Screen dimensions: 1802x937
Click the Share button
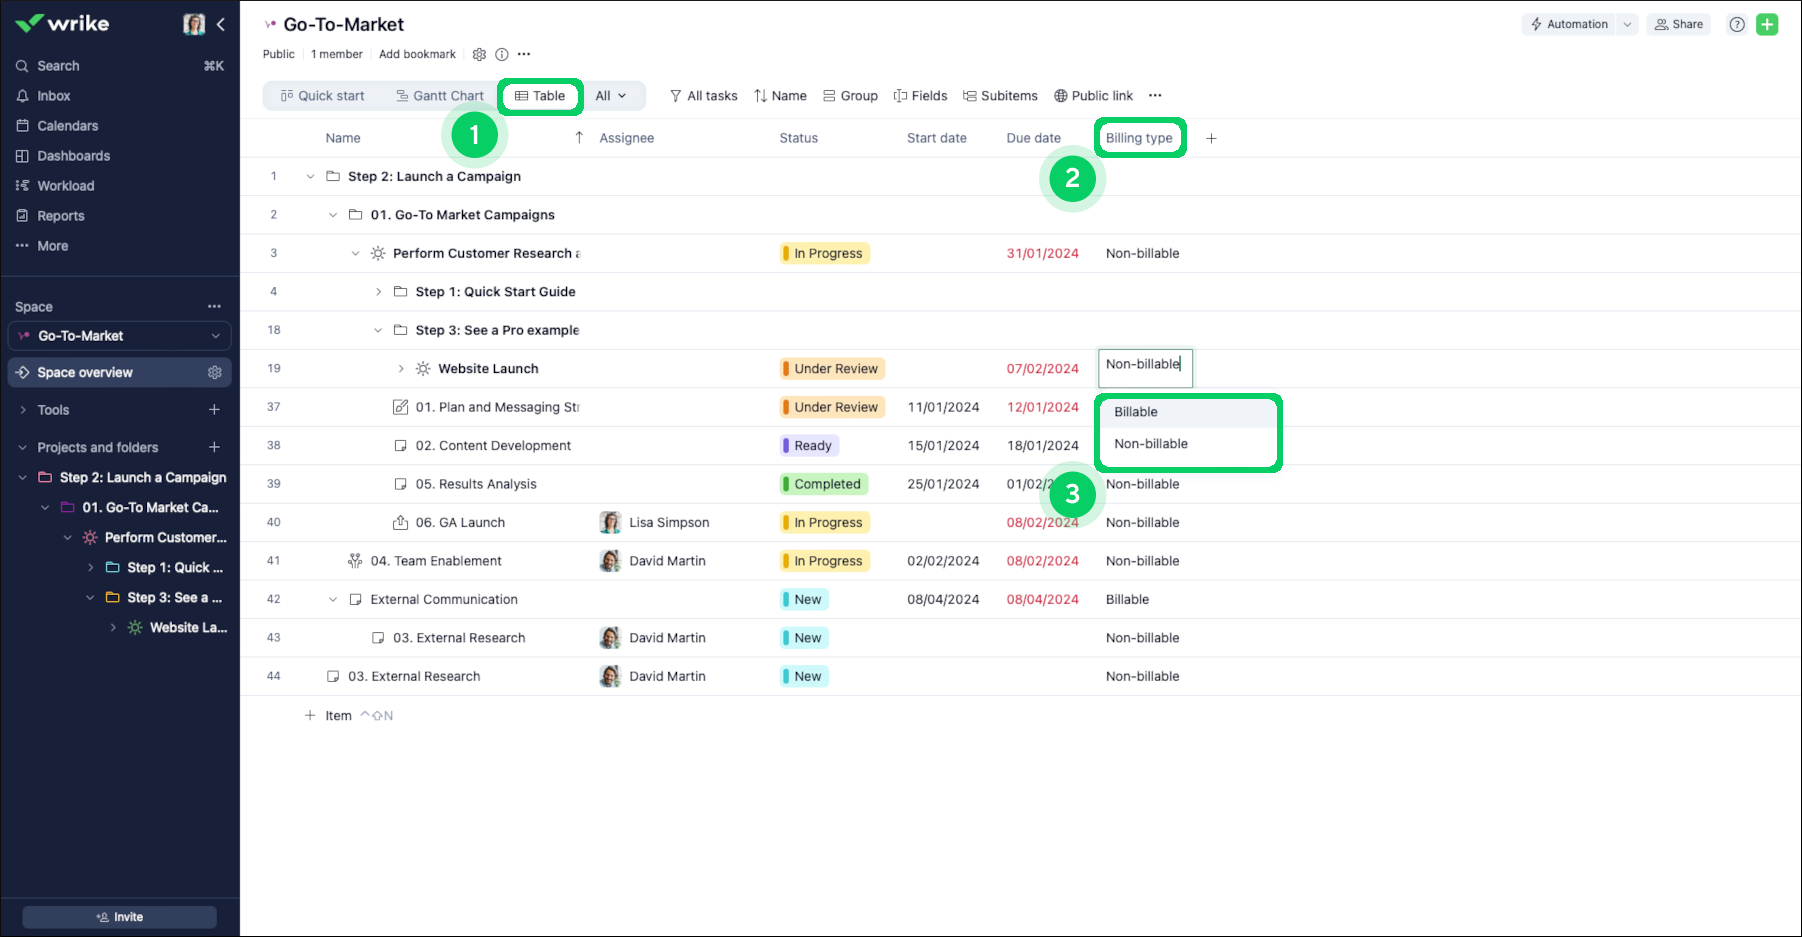(x=1679, y=25)
